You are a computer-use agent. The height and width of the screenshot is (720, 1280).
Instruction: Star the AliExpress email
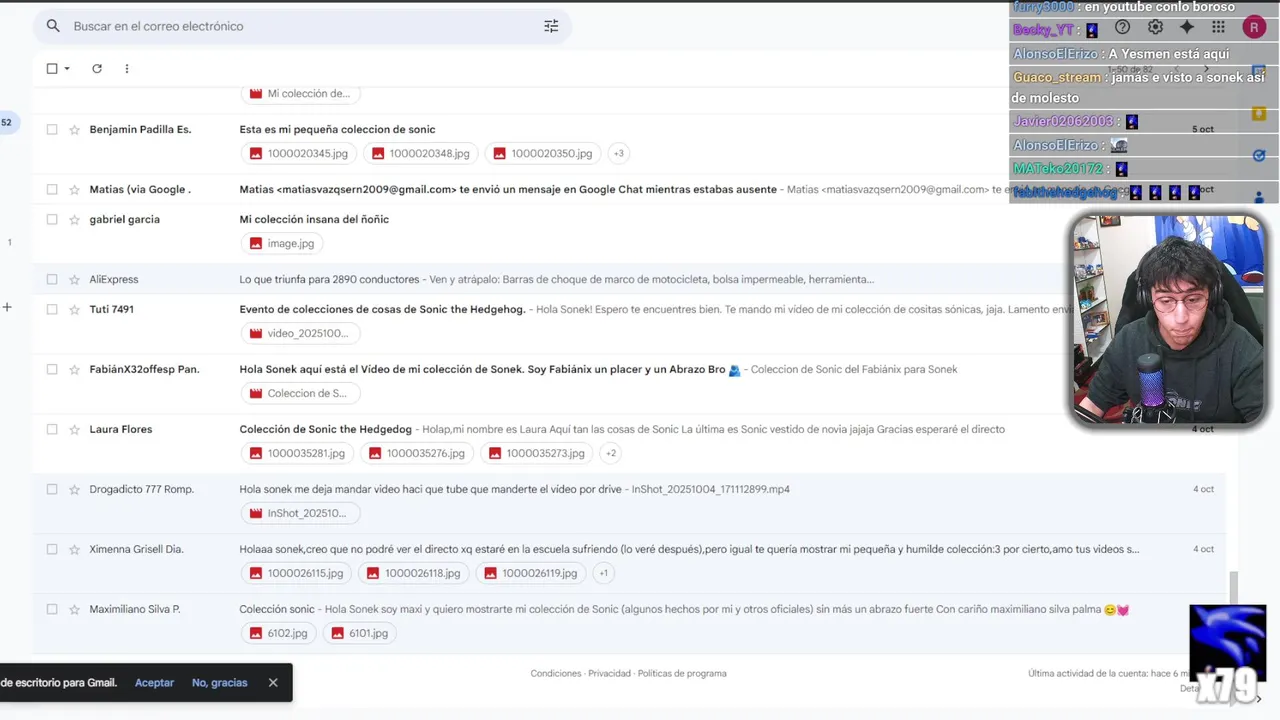[x=74, y=280]
